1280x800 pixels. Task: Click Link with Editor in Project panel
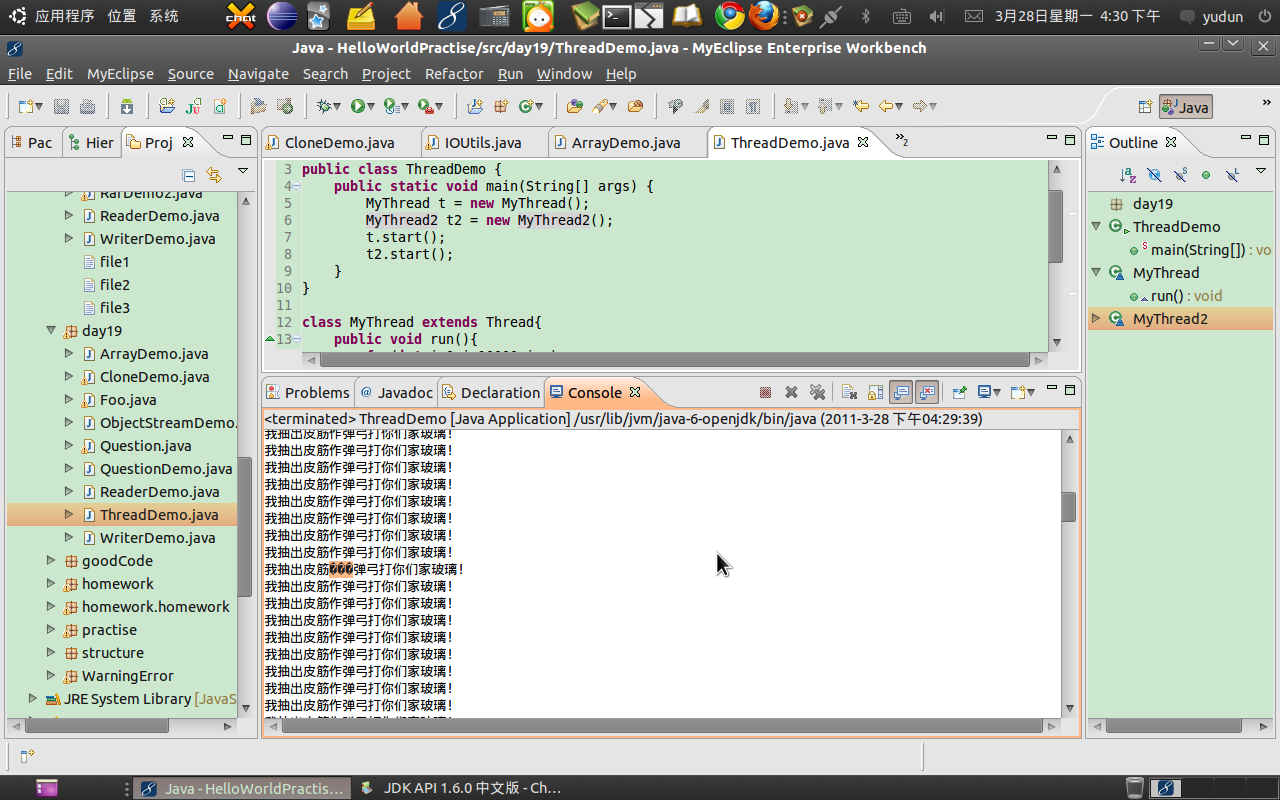213,175
